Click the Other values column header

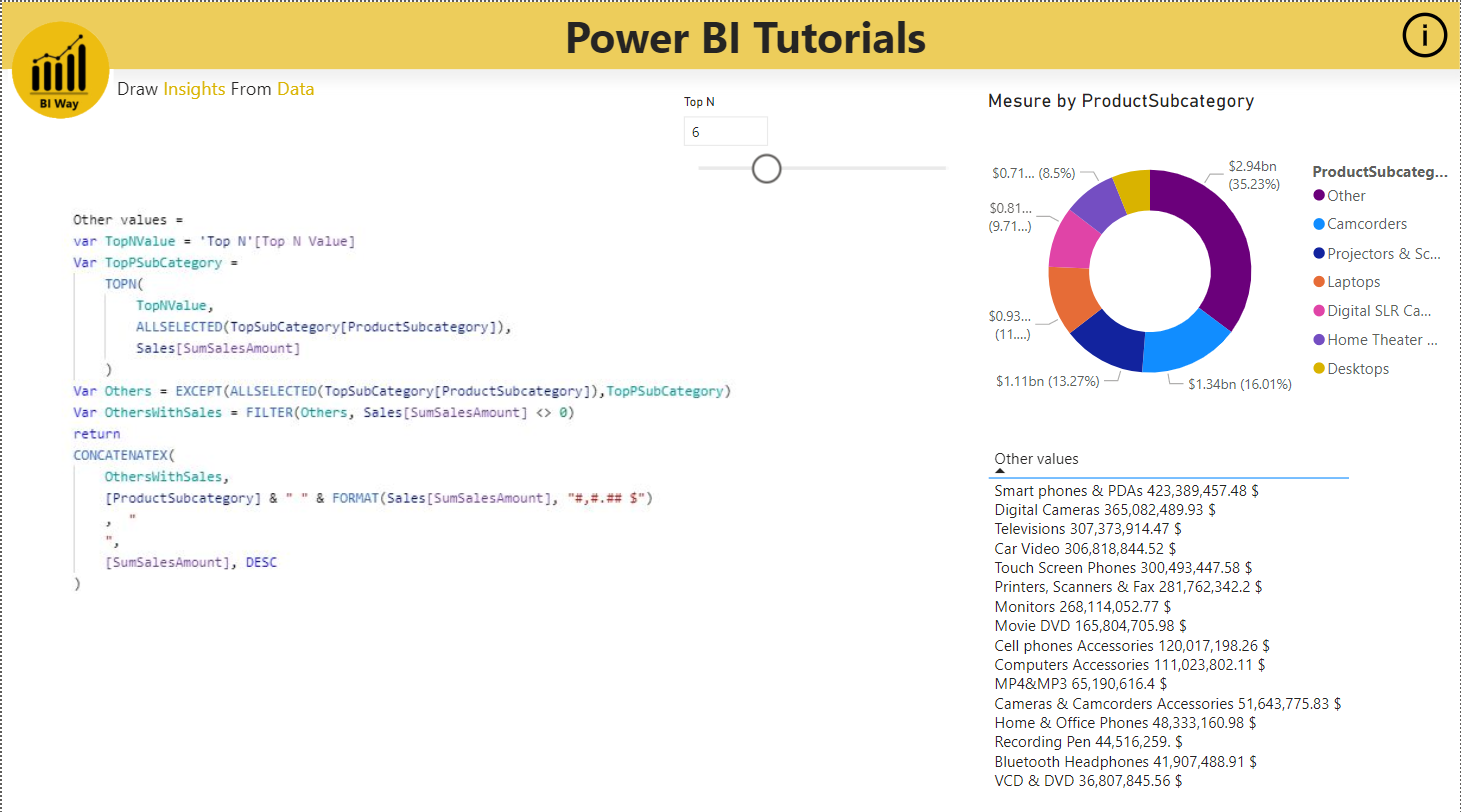tap(1036, 459)
